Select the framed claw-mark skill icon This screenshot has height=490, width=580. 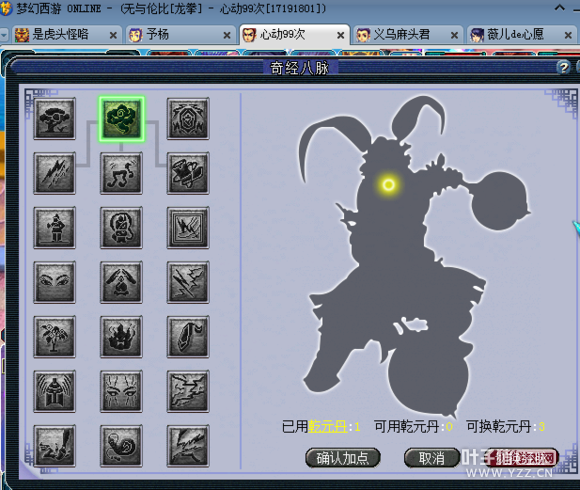pyautogui.click(x=188, y=227)
